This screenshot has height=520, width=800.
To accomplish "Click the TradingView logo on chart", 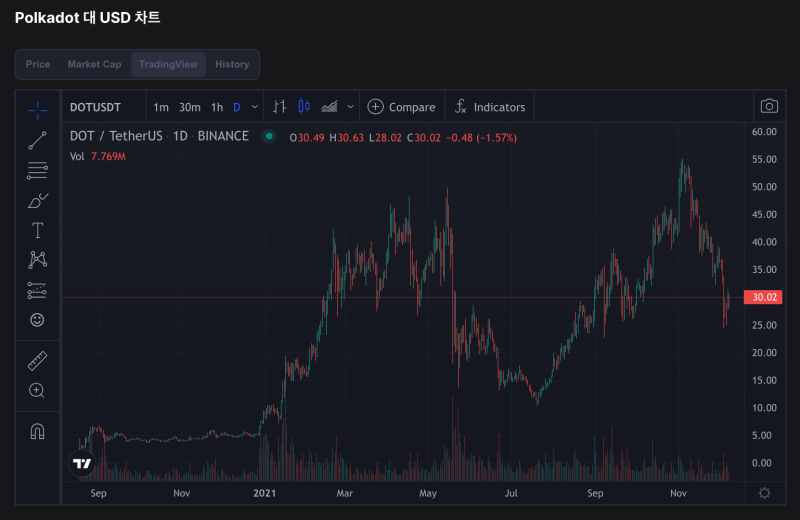I will tap(82, 463).
